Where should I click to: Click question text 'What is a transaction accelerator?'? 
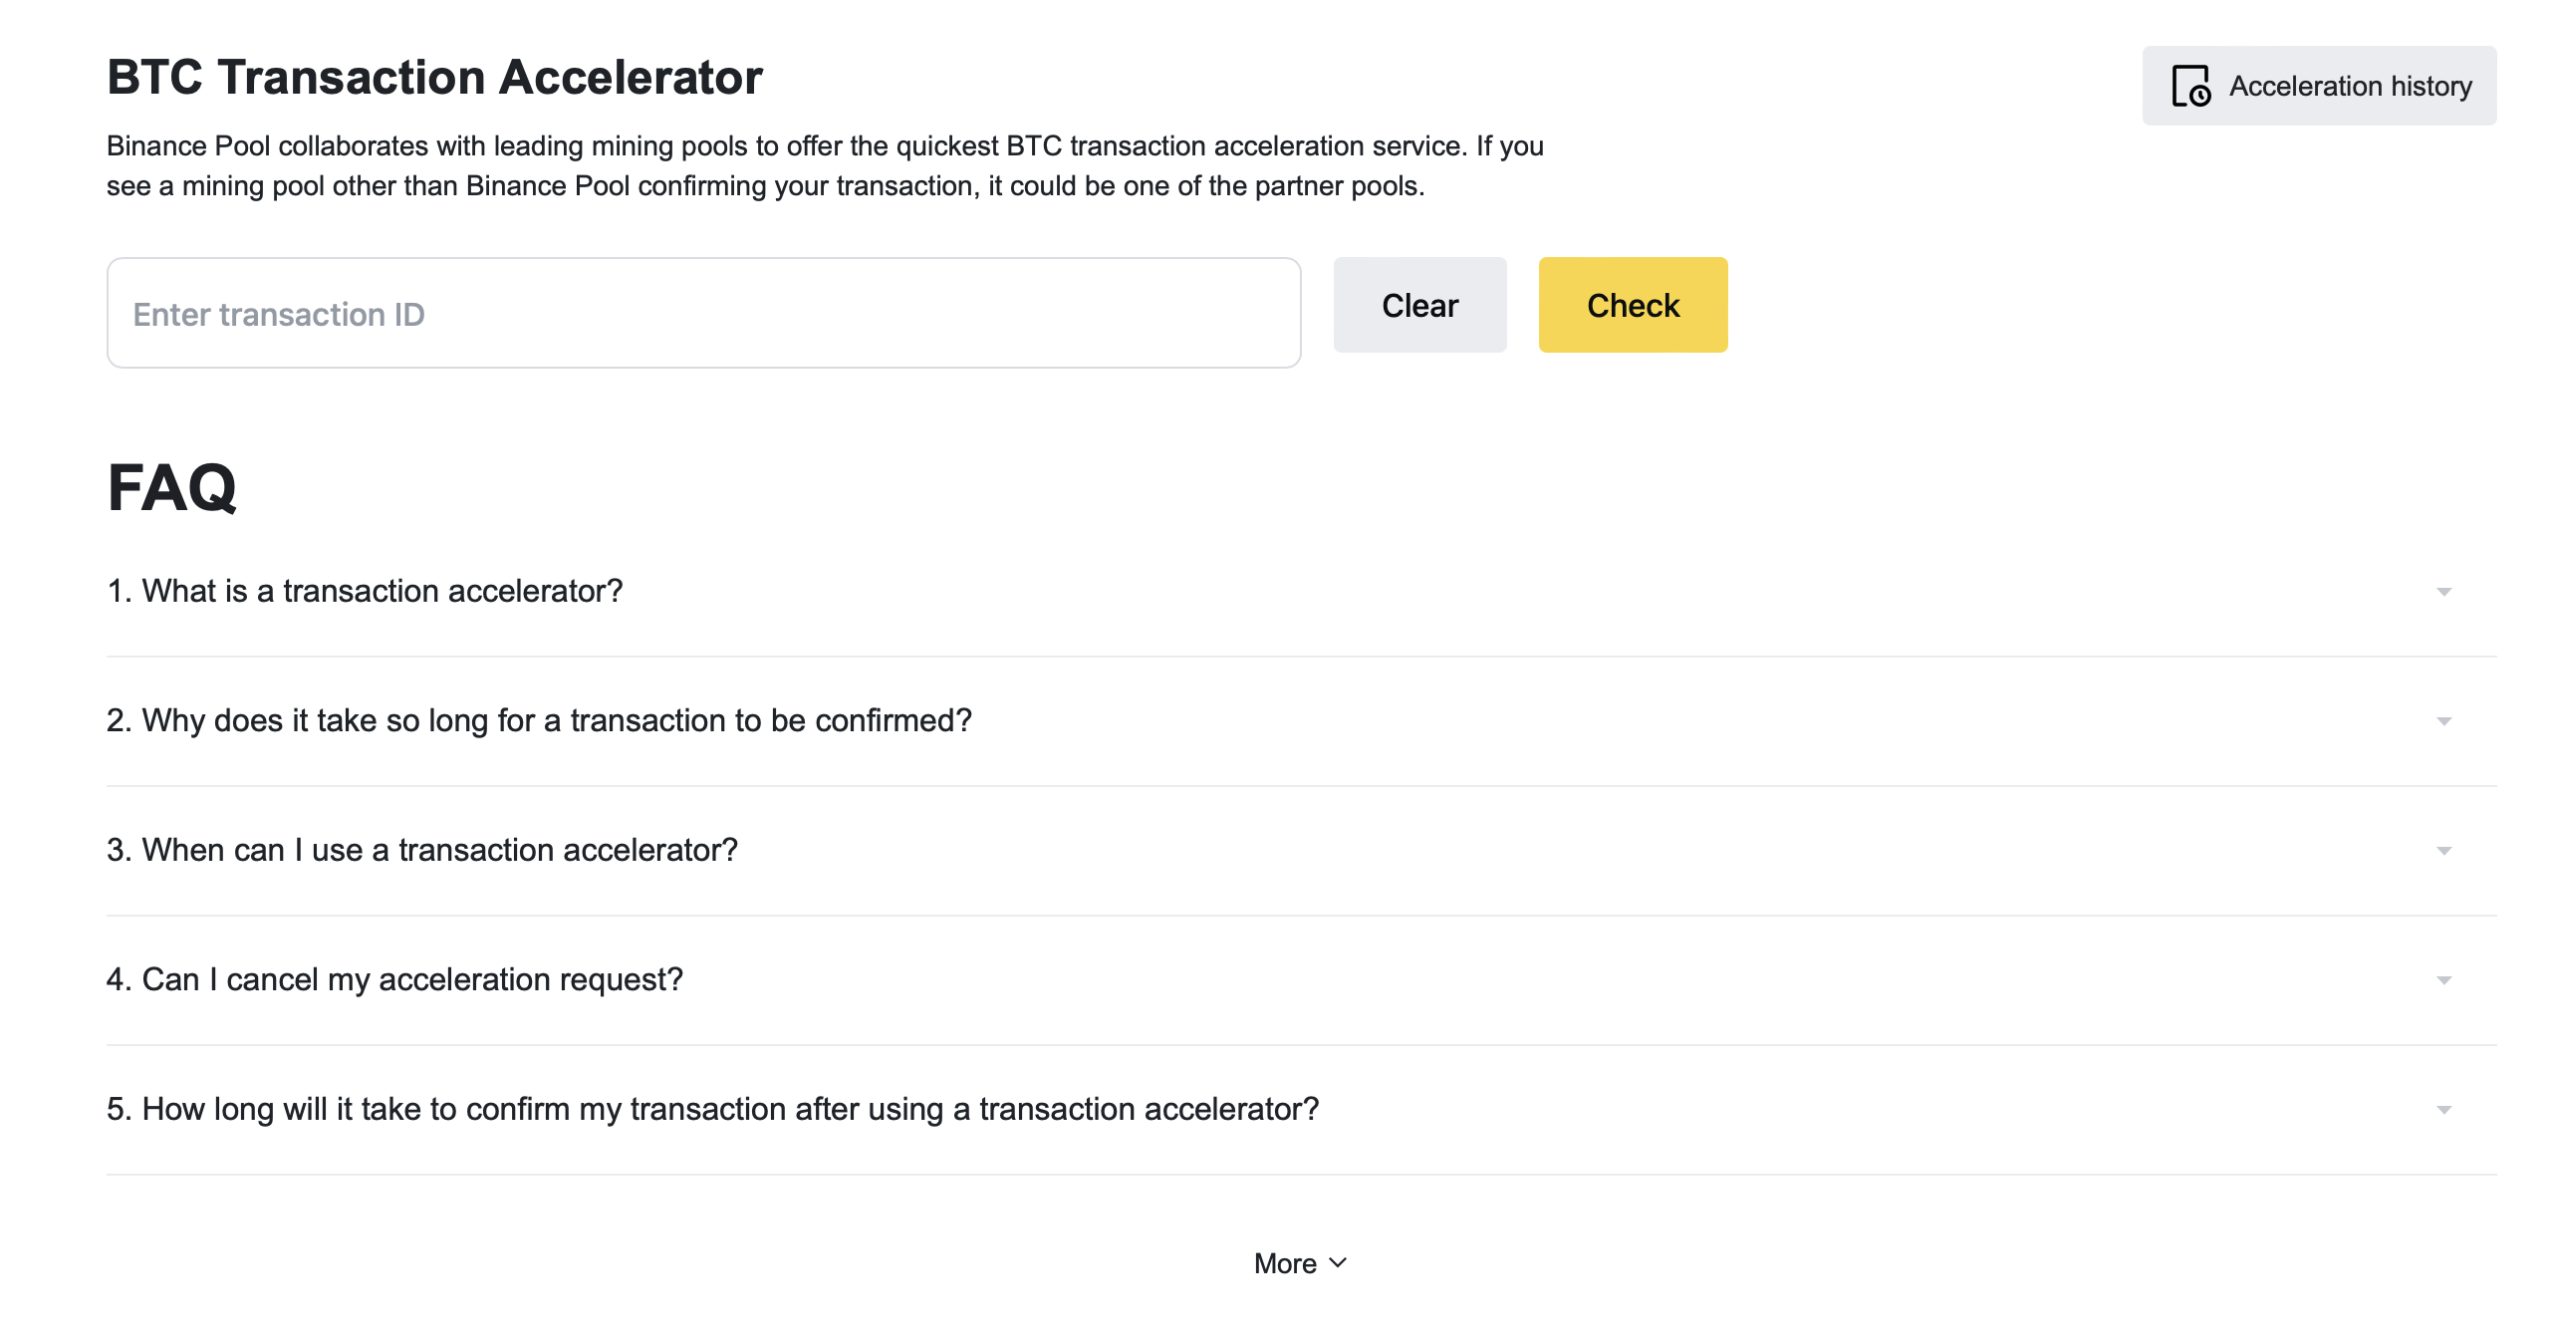point(364,591)
